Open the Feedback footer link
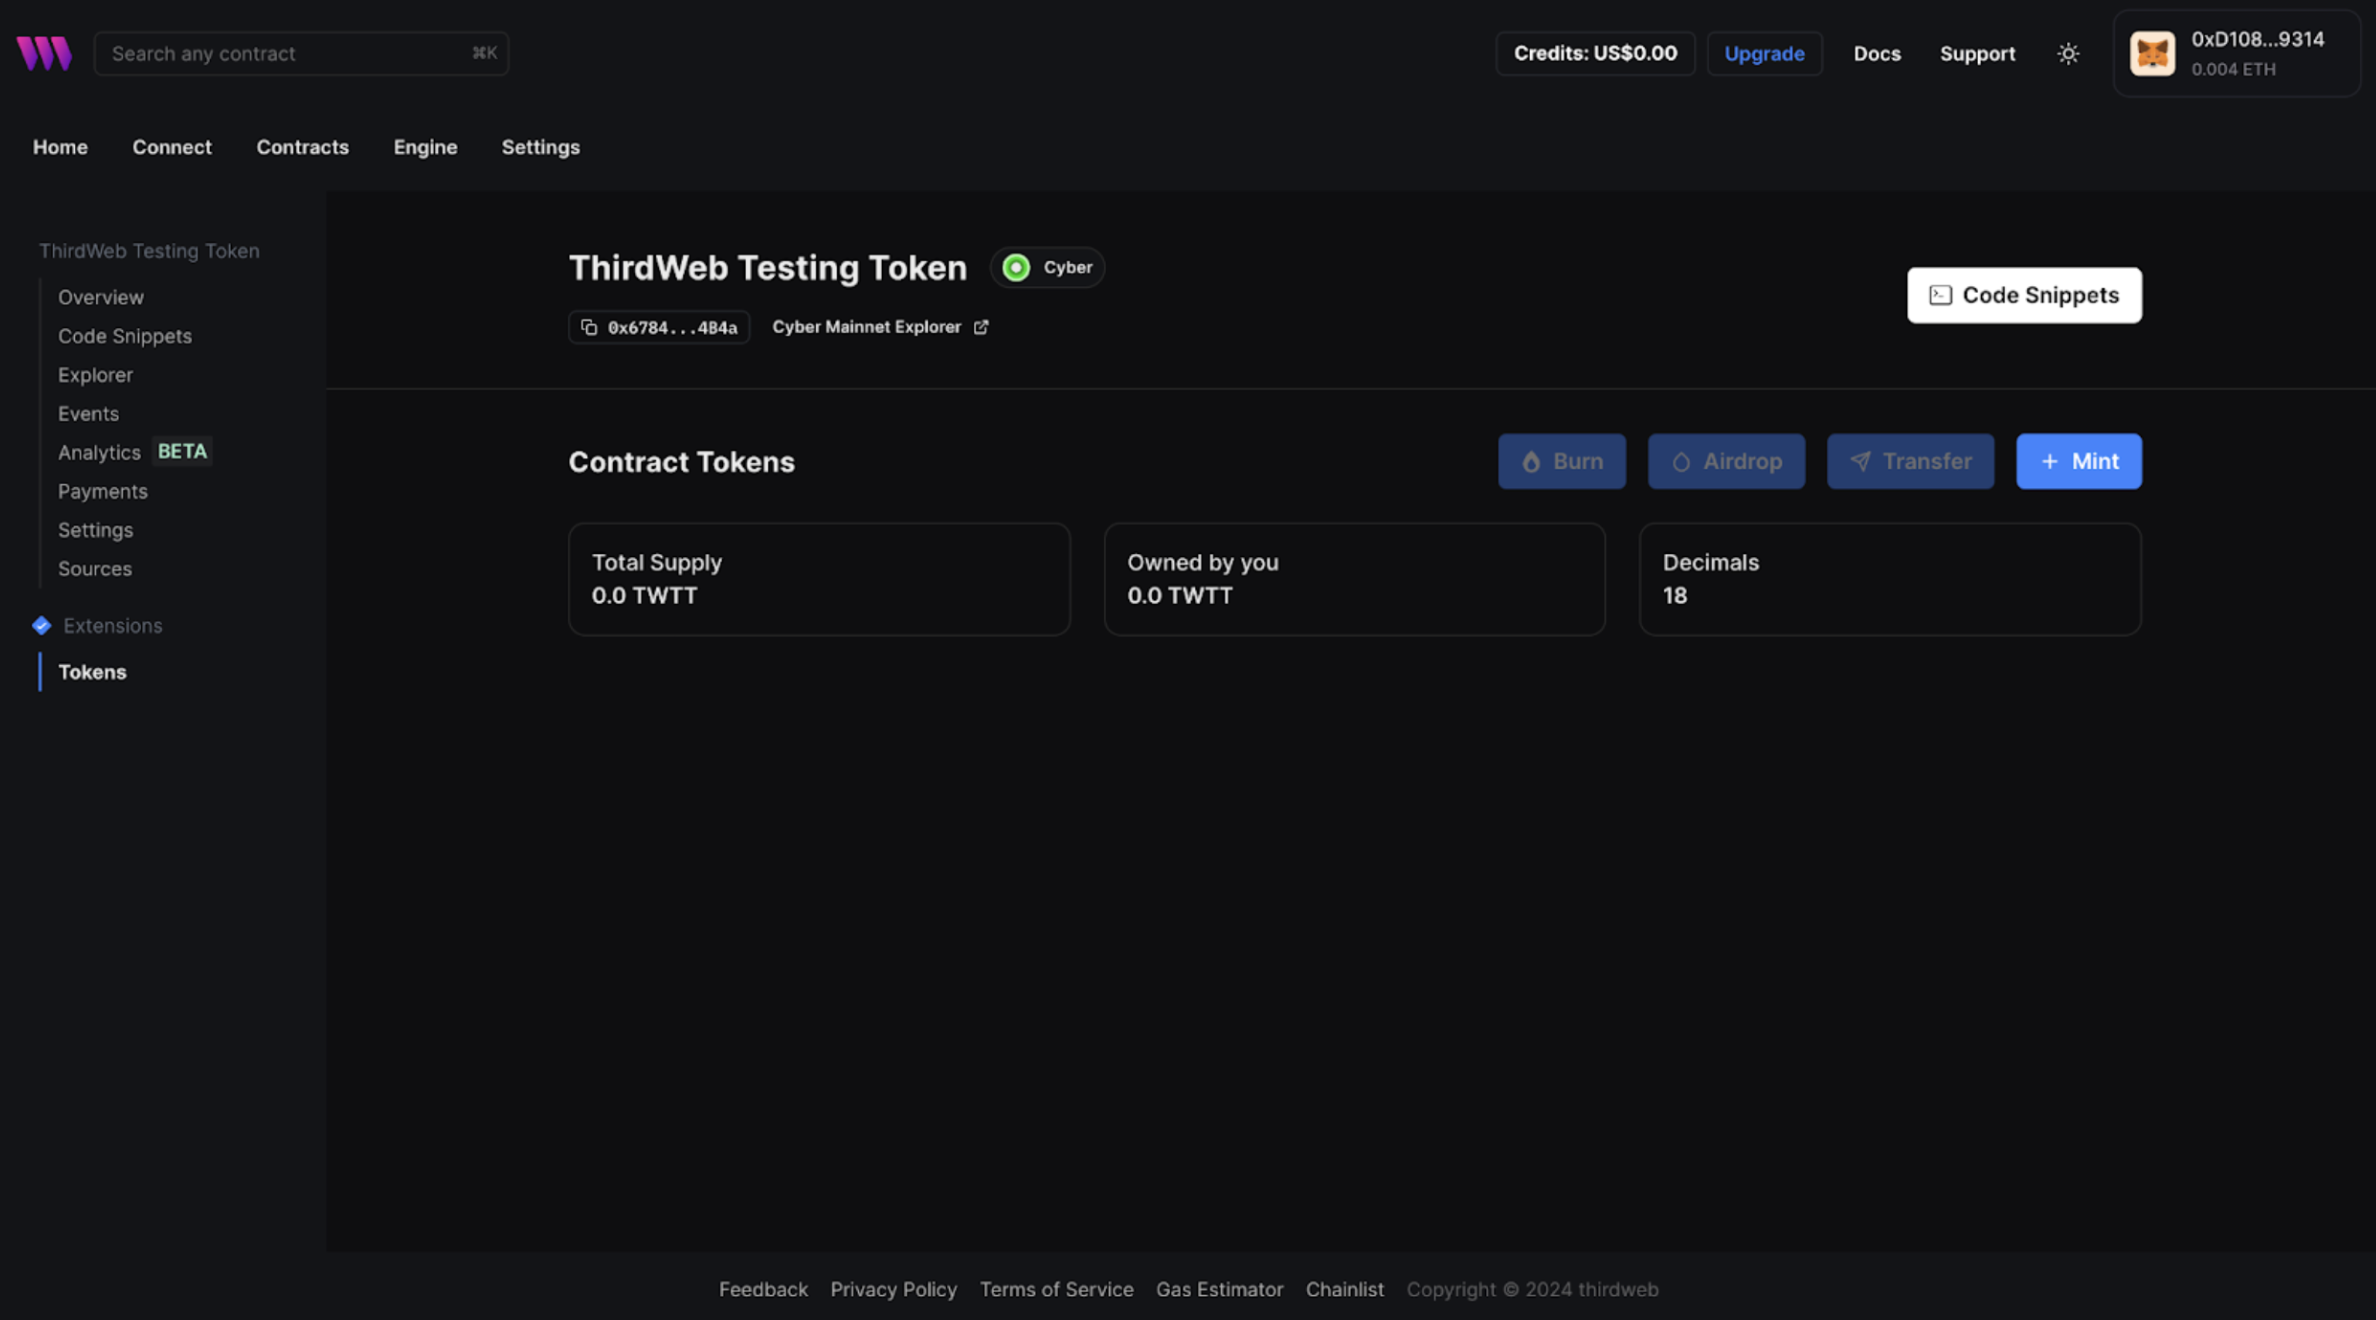Screen dimensions: 2376x1320 pyautogui.click(x=763, y=1289)
